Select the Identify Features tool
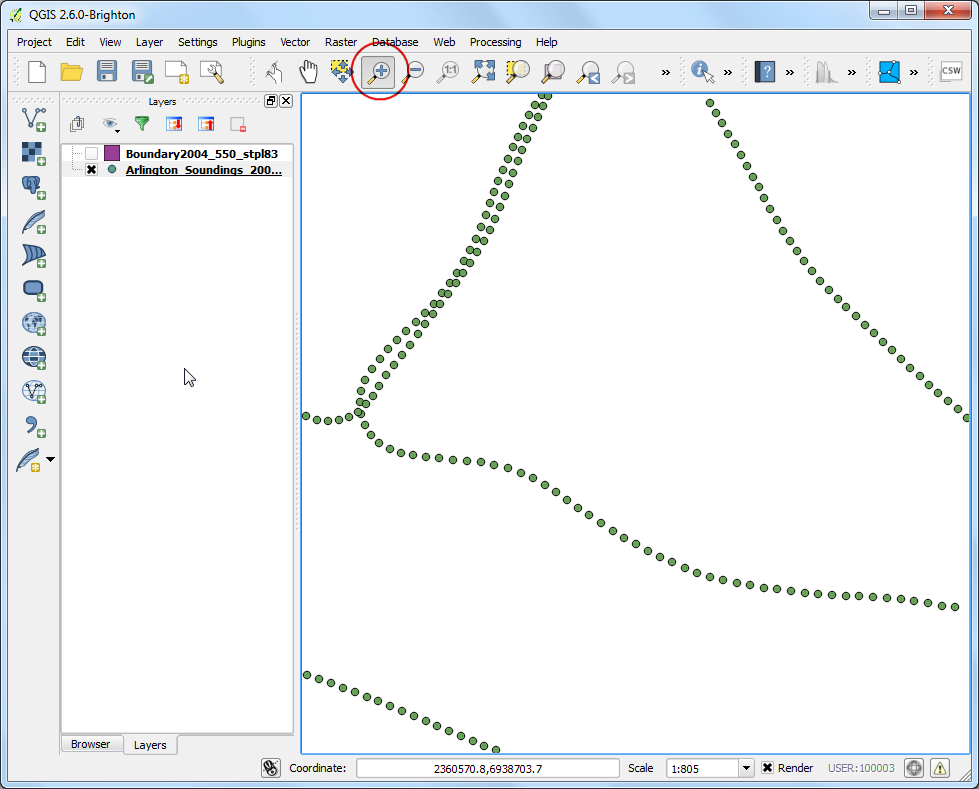Image resolution: width=979 pixels, height=789 pixels. tap(702, 72)
